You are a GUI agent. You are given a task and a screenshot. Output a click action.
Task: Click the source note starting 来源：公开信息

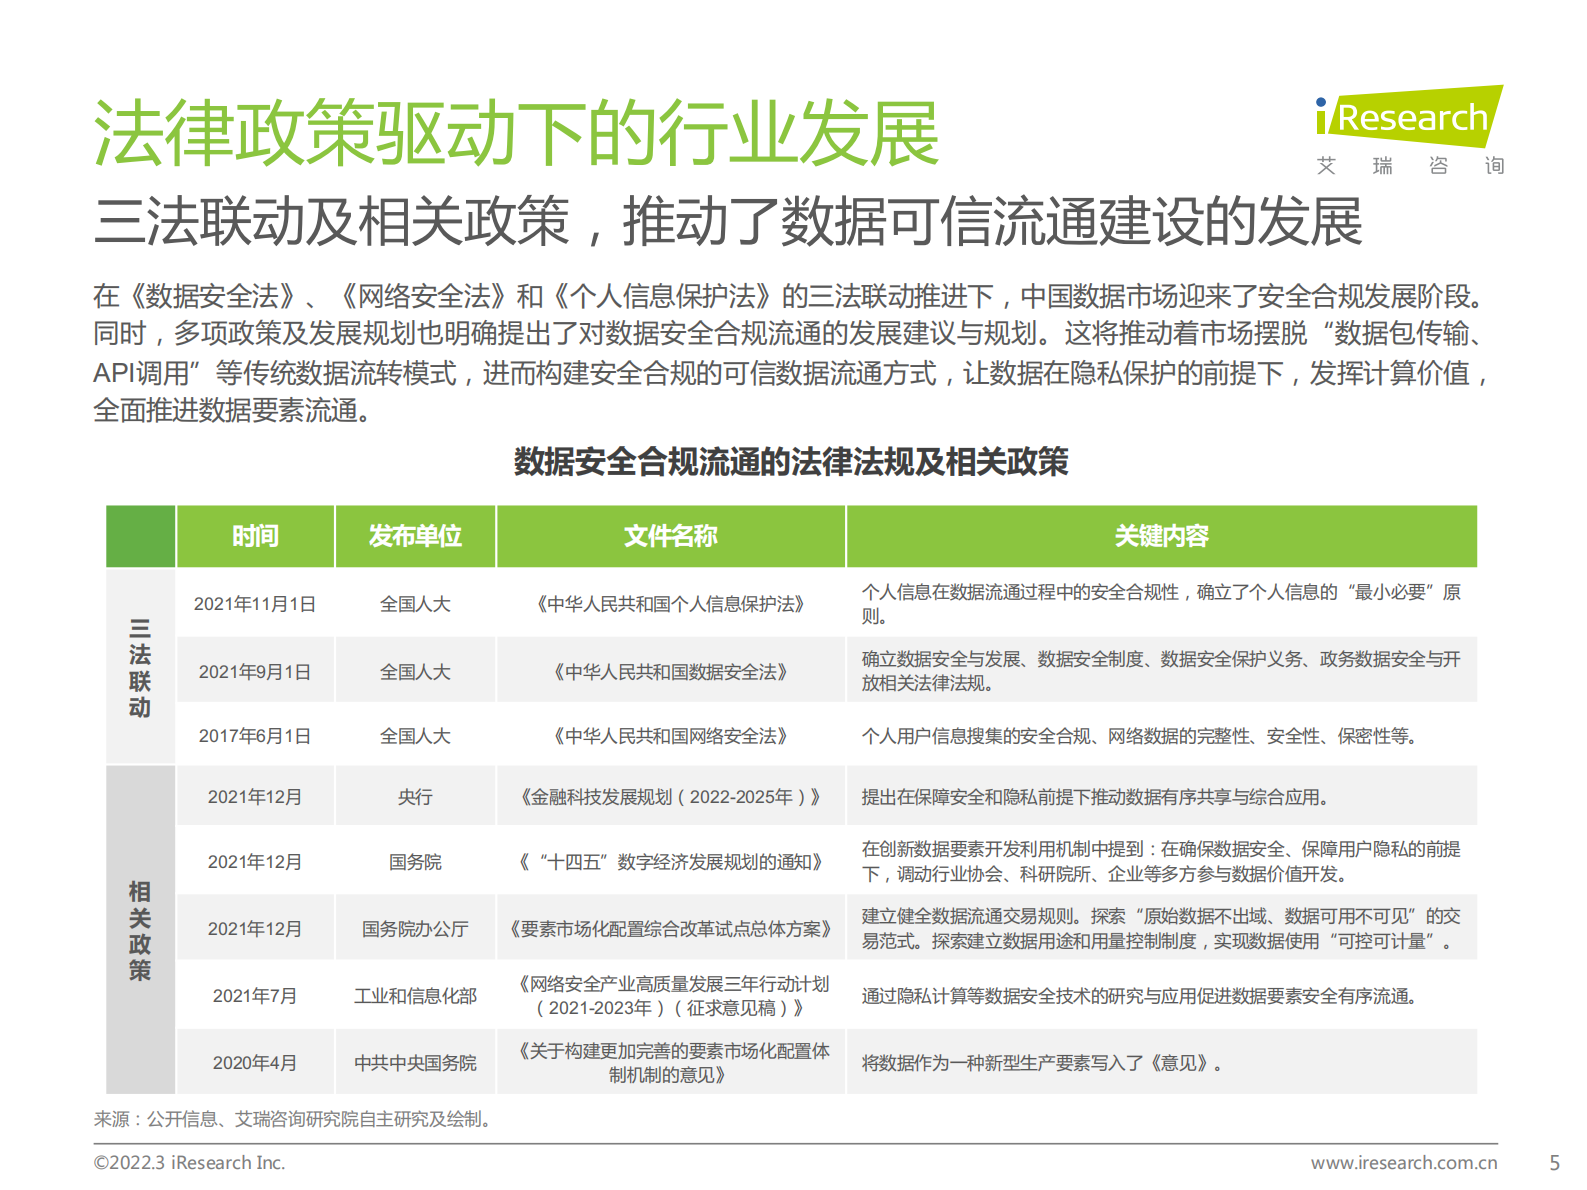(x=295, y=1119)
